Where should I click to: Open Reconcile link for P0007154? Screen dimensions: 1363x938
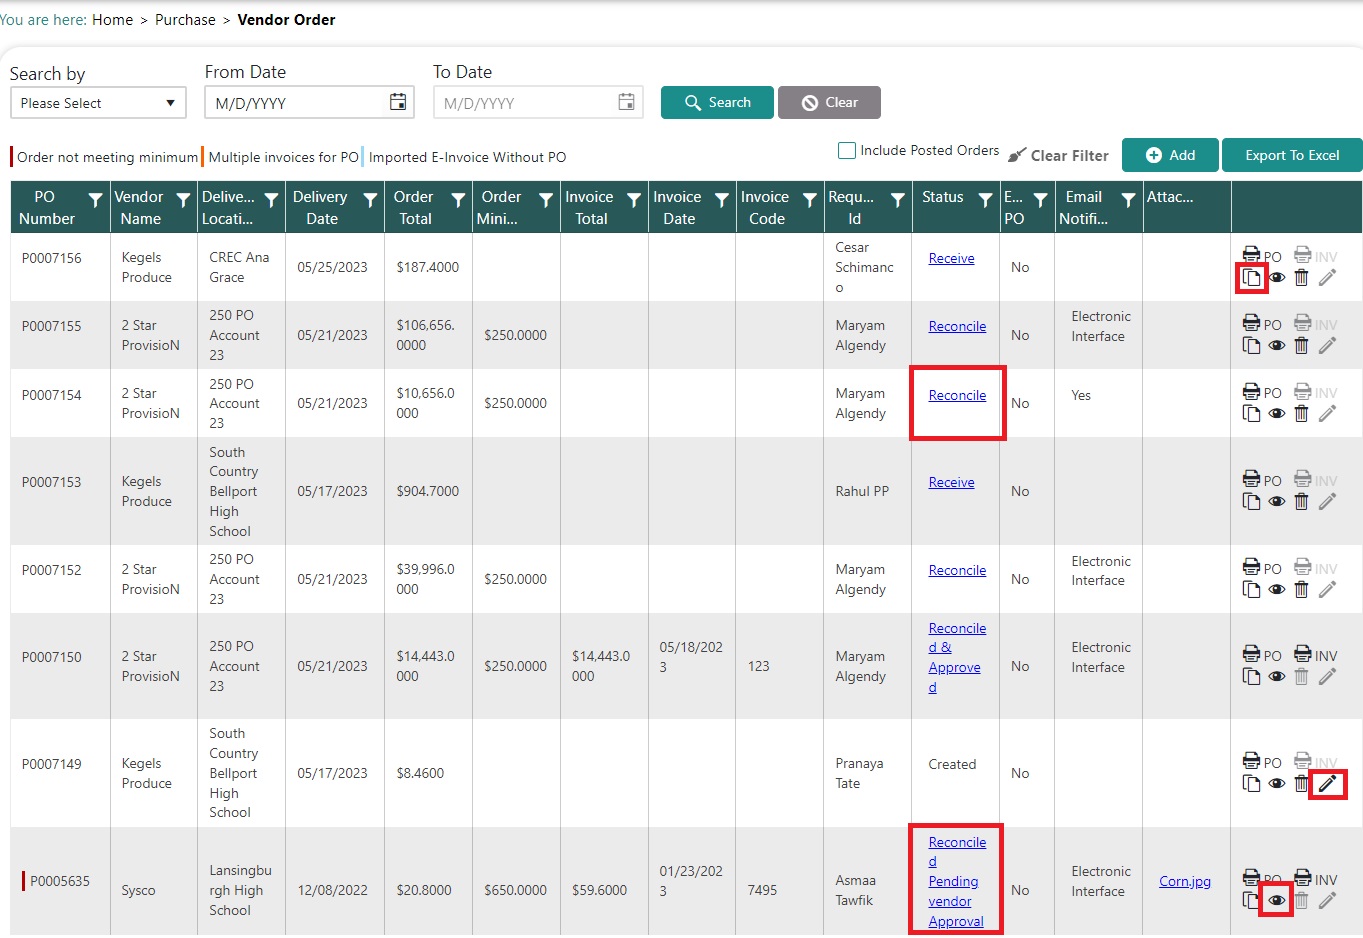957,396
